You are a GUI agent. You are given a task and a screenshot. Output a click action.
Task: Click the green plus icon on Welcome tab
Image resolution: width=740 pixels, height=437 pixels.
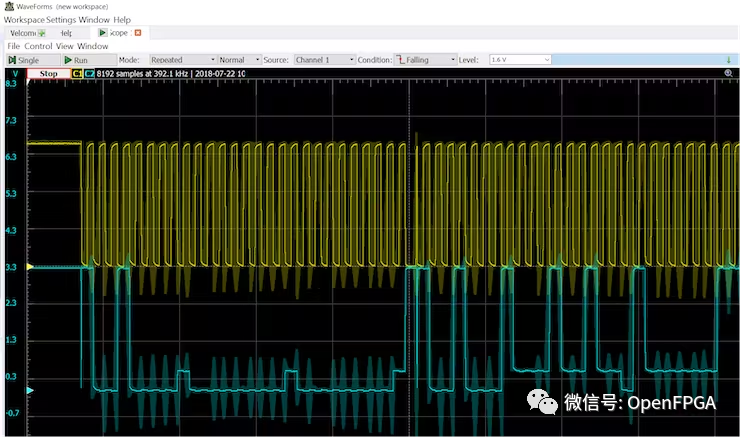43,33
